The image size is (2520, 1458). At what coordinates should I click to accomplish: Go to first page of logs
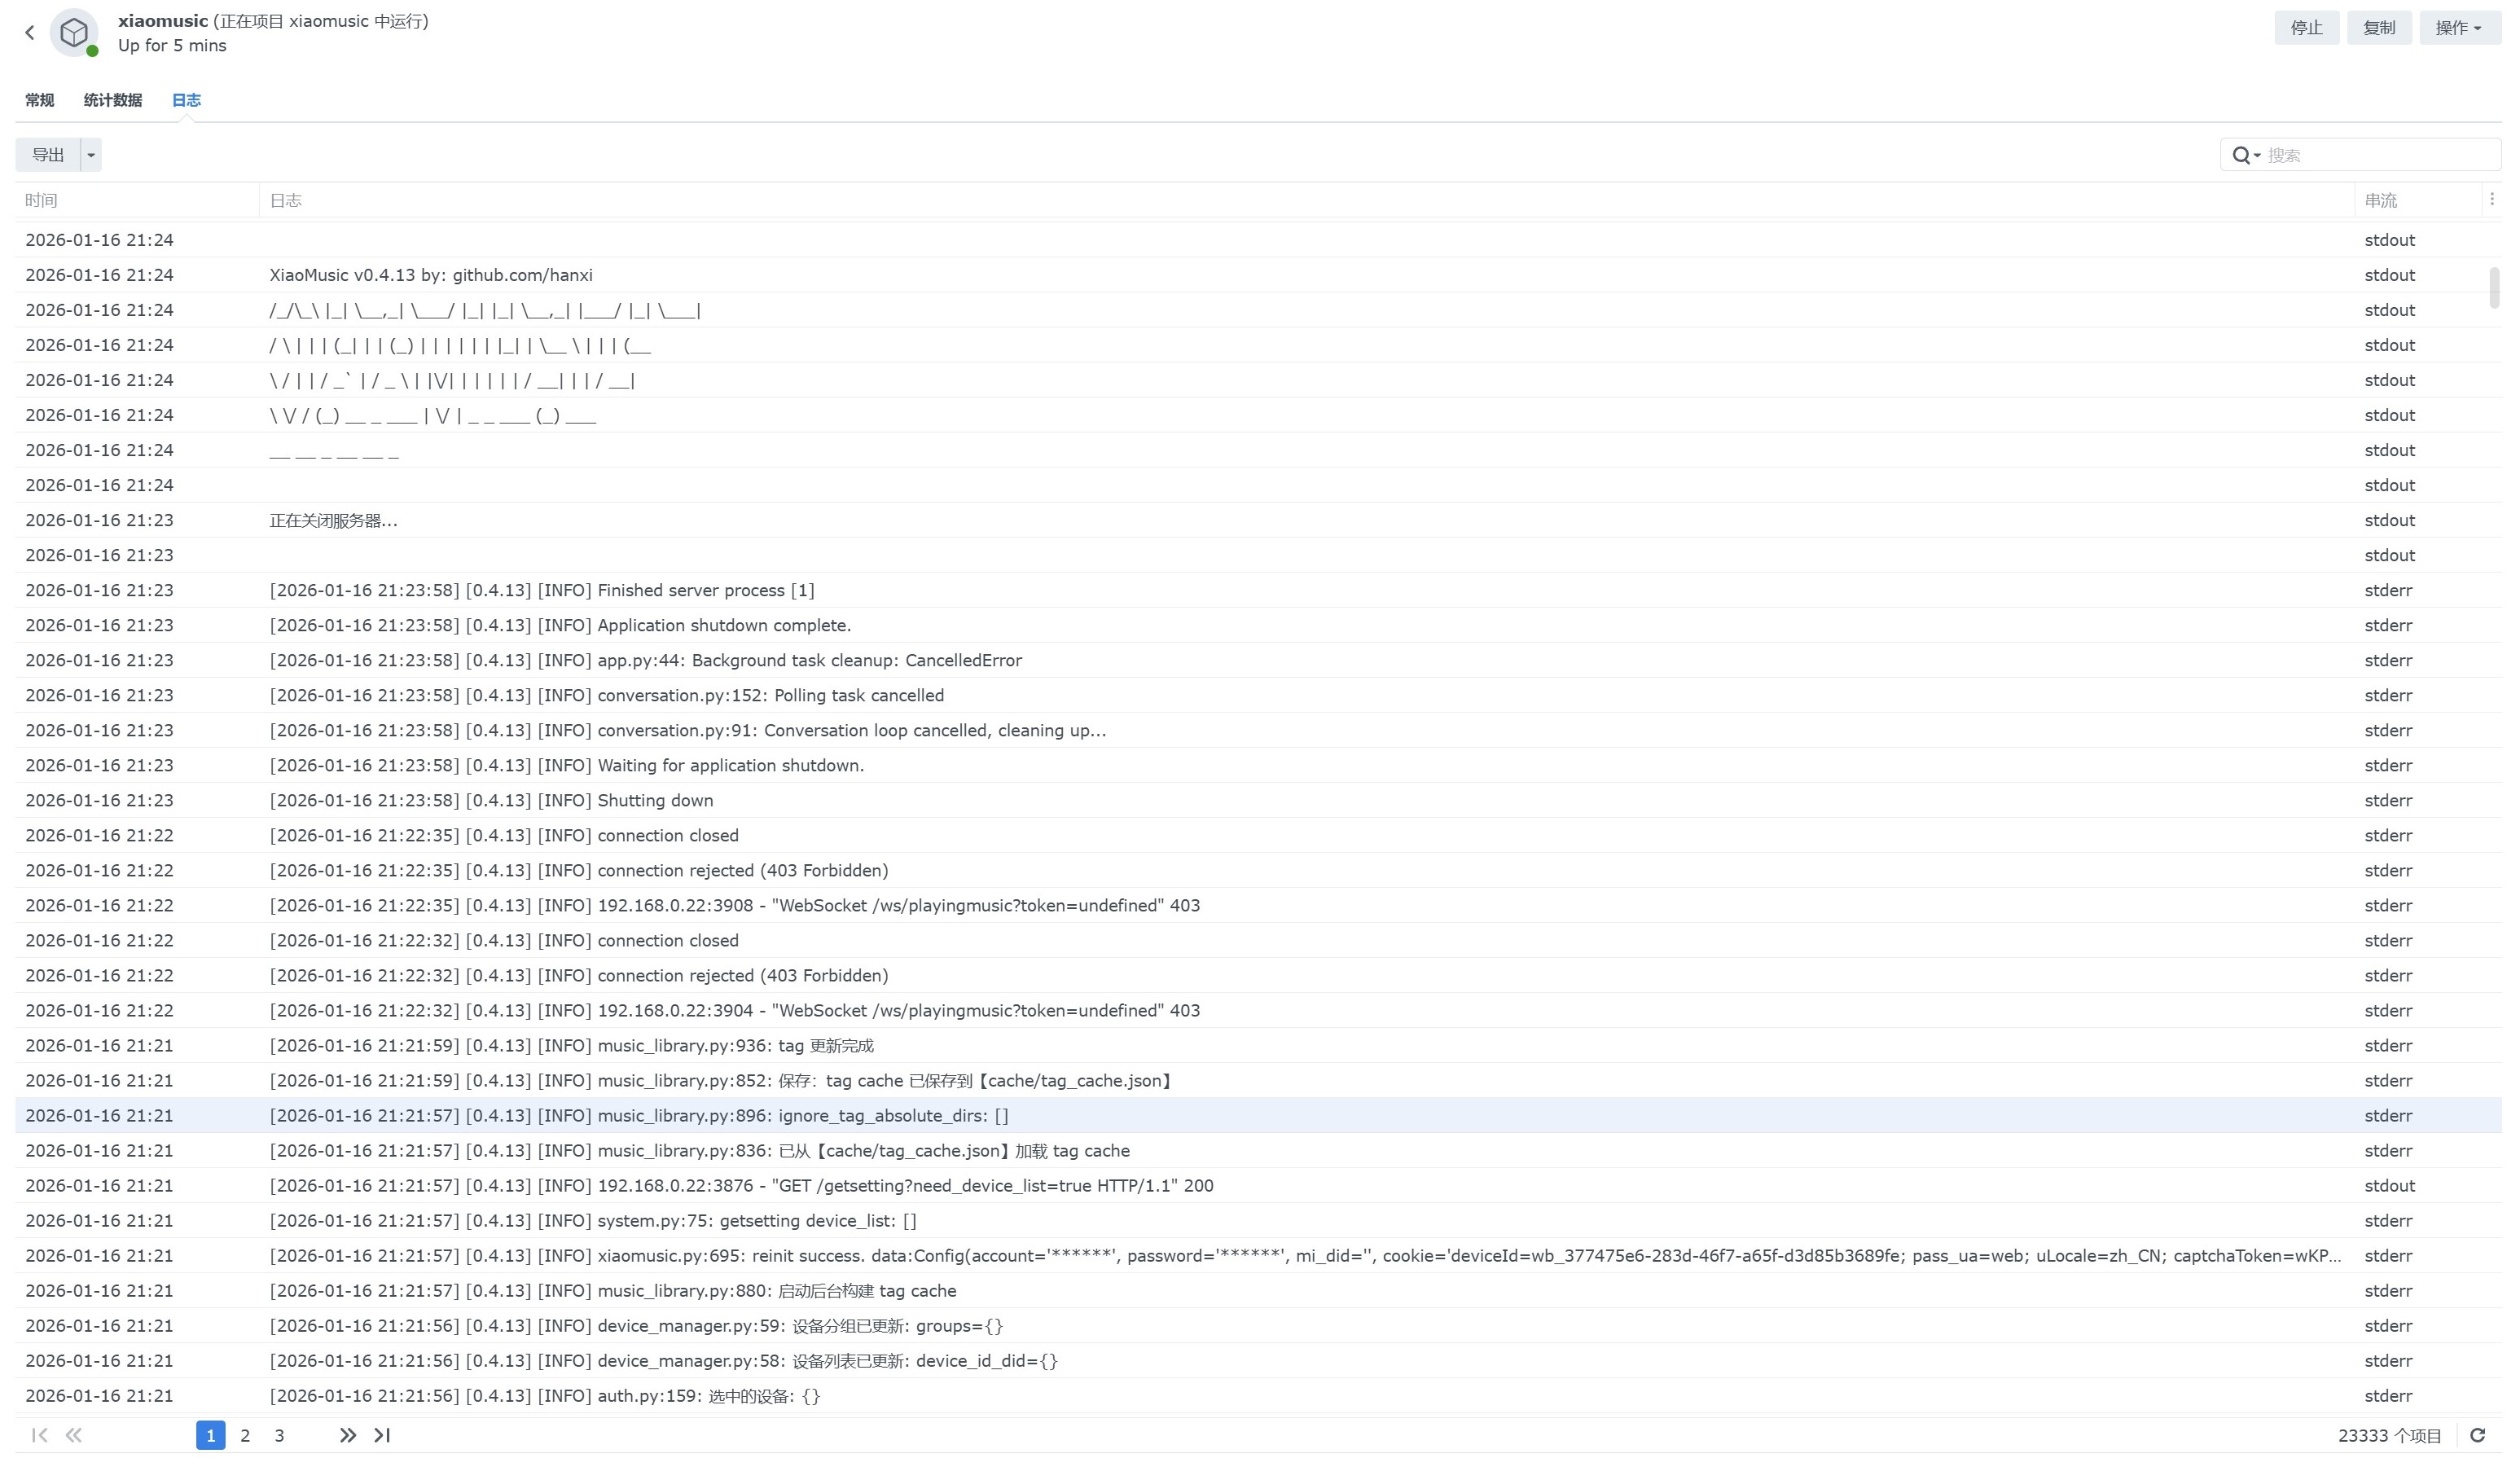pos(39,1435)
